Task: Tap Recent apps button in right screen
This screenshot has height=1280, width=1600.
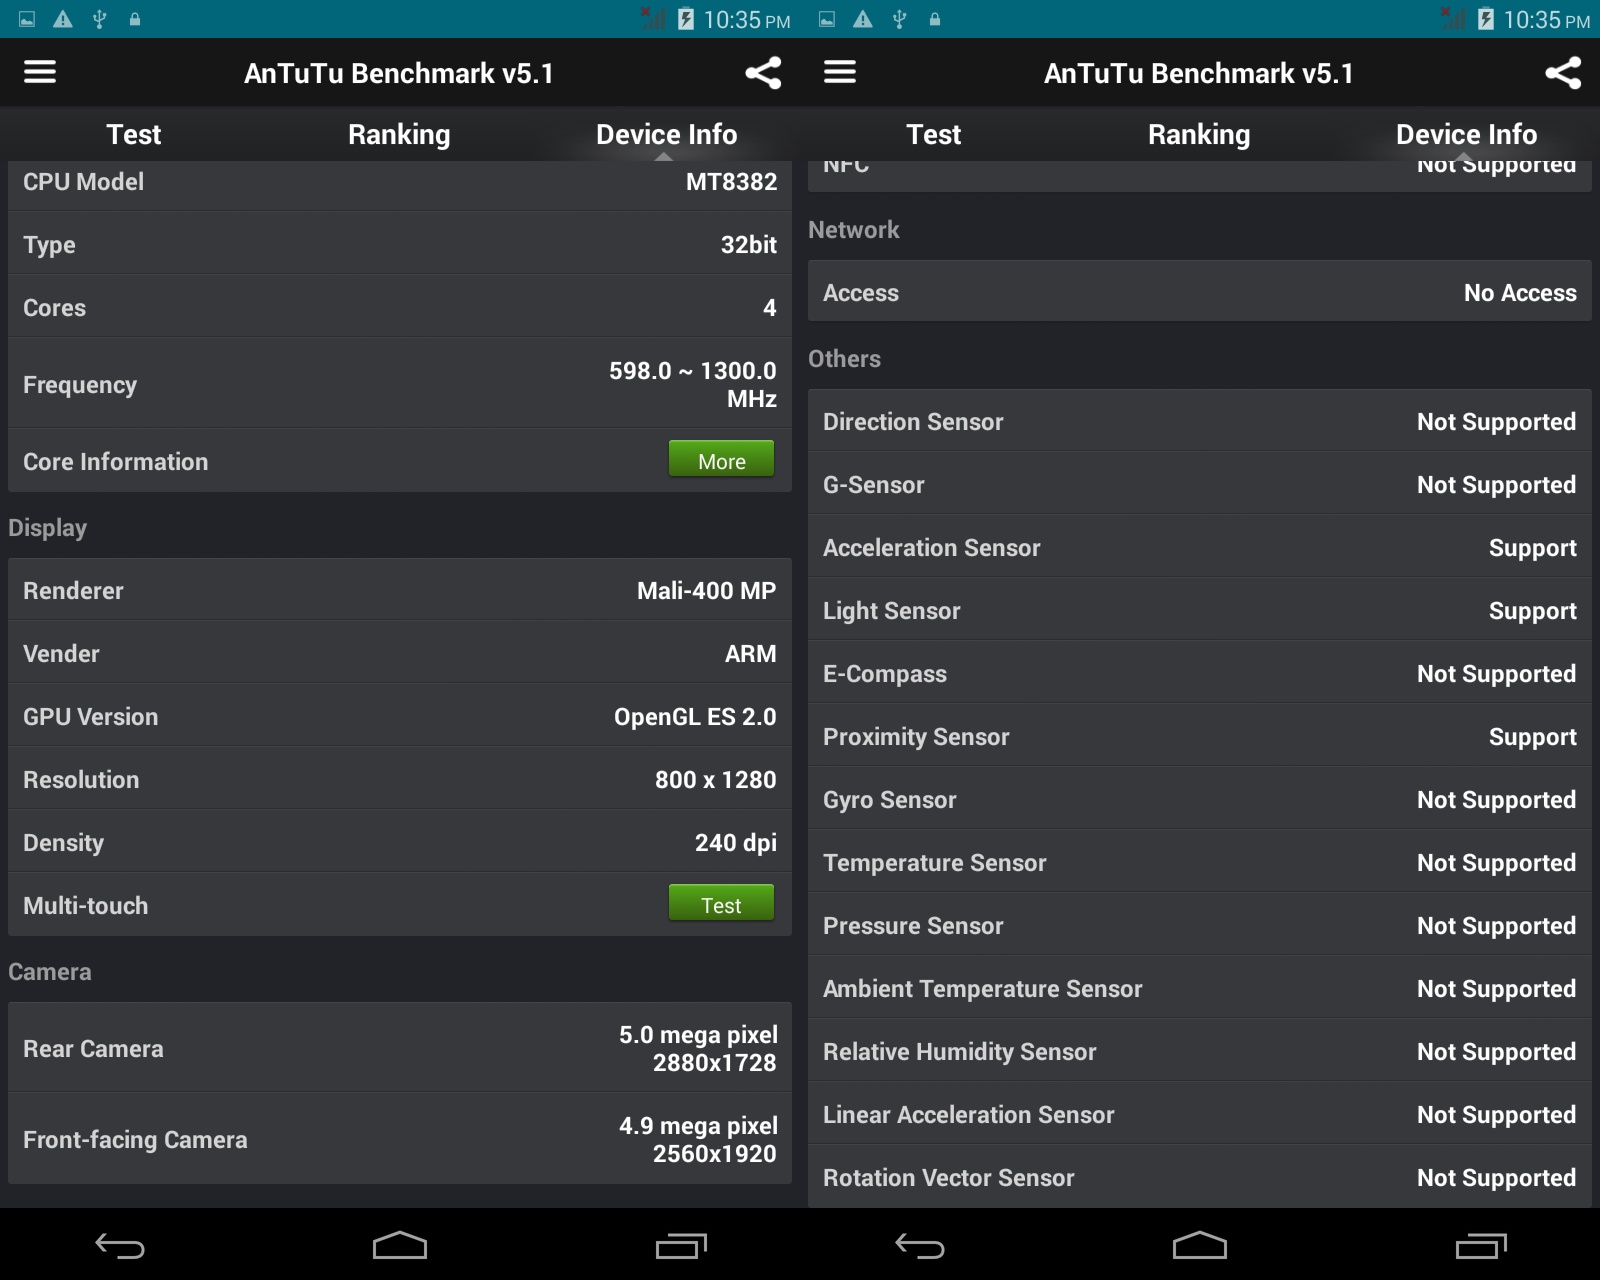Action: click(1481, 1246)
